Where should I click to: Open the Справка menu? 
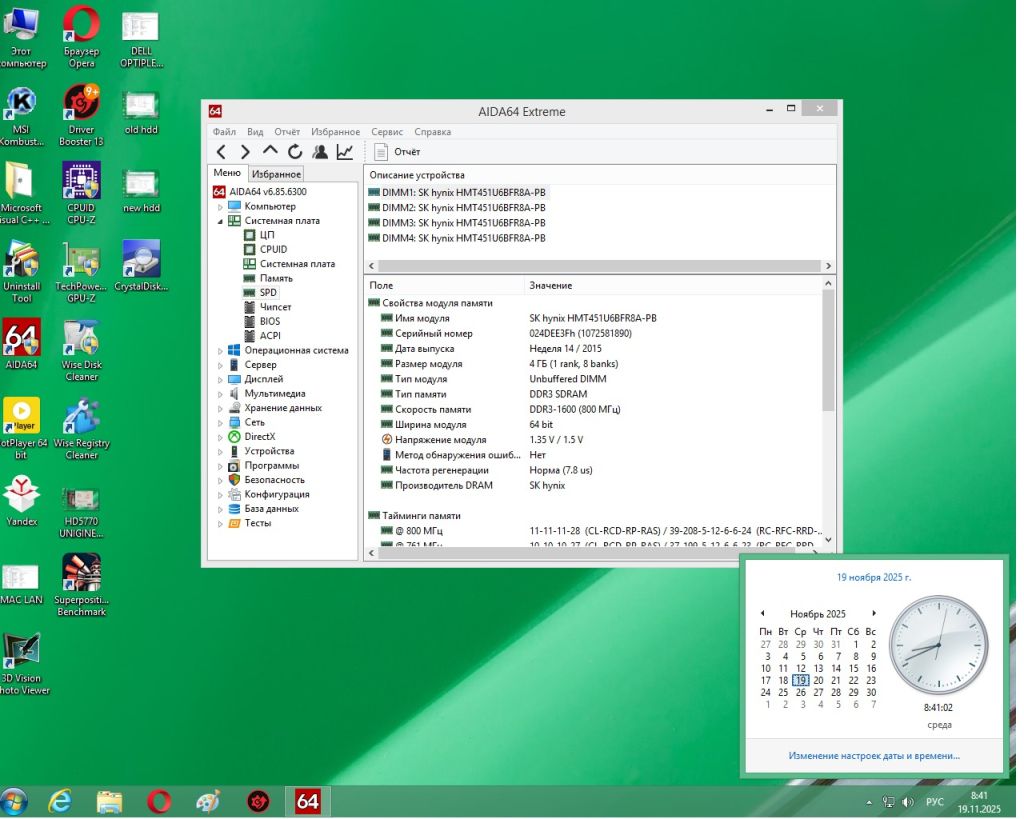pos(432,132)
